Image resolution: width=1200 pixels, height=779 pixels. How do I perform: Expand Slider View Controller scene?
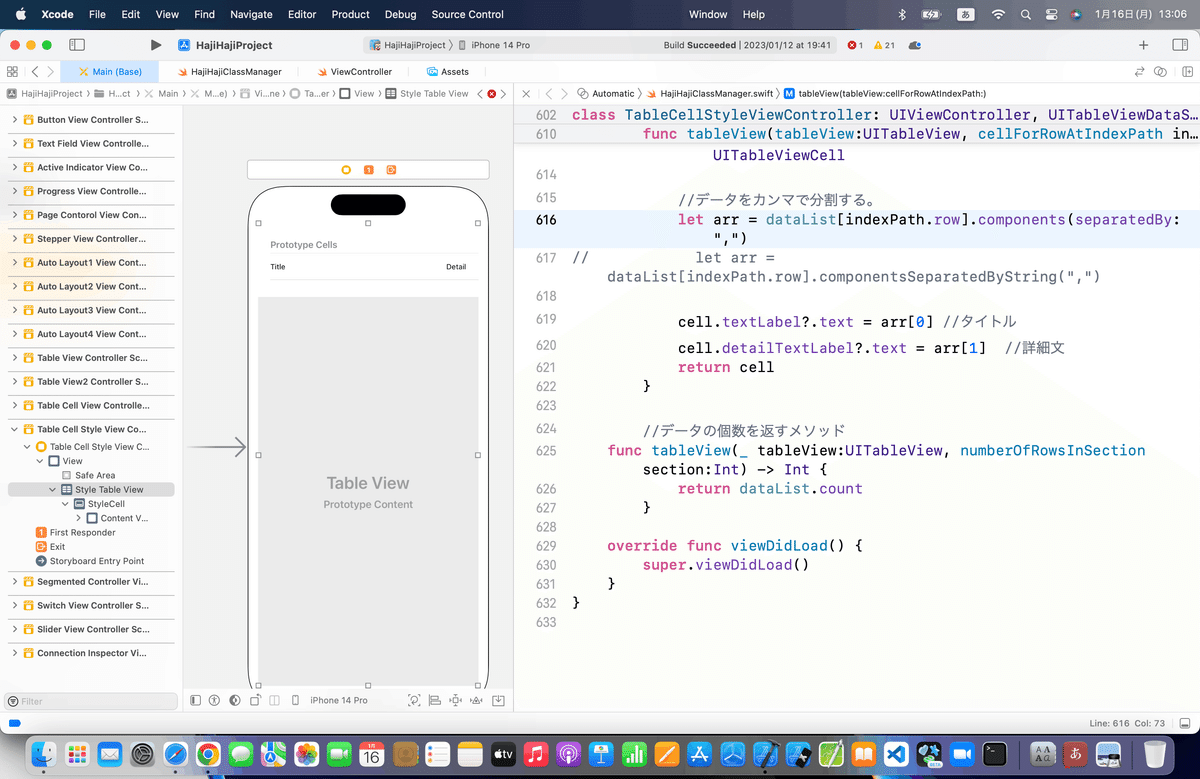(14, 629)
